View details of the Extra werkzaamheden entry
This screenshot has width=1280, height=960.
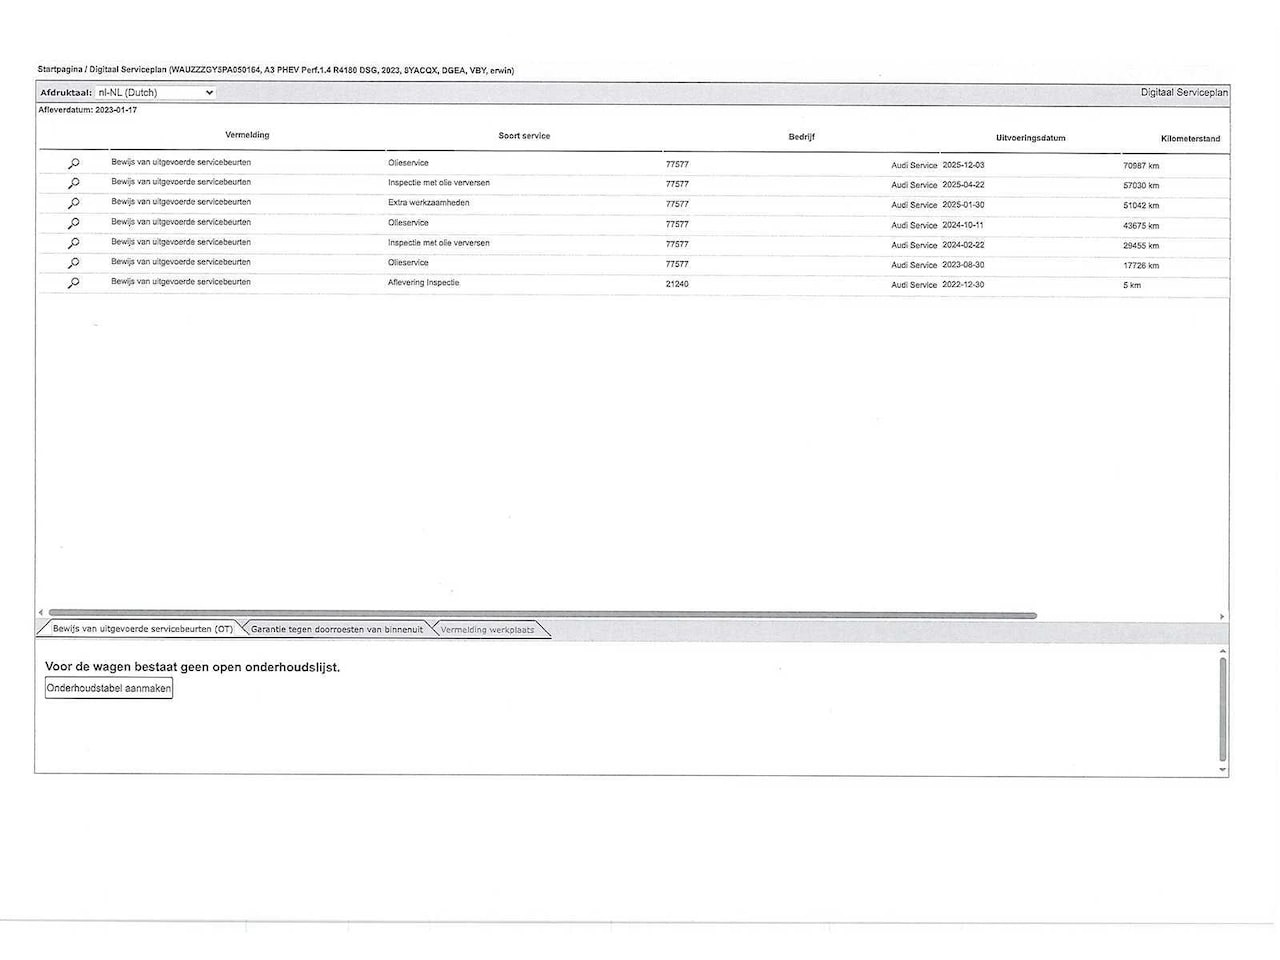click(73, 204)
